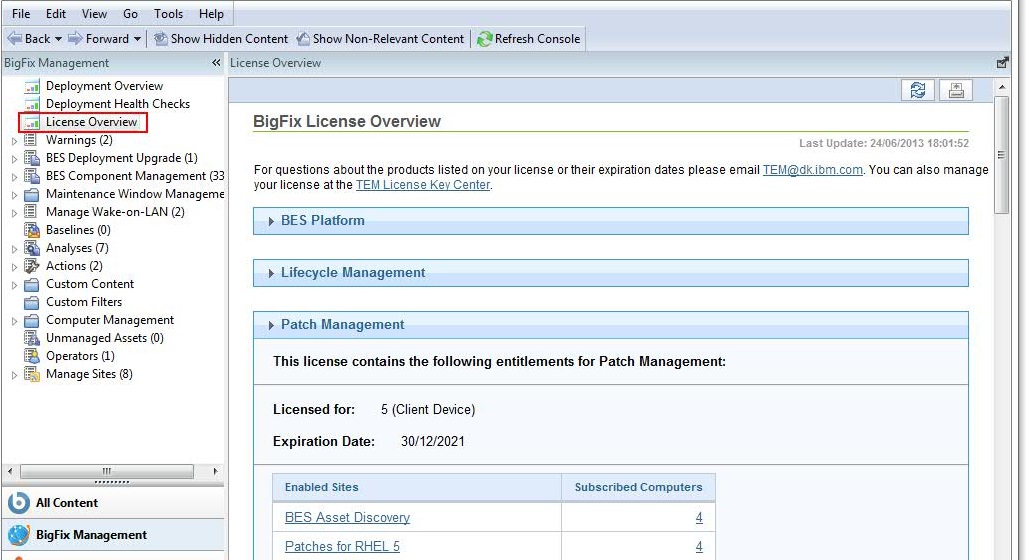The image size is (1029, 560).
Task: Click the BES Component Management icon
Action: pos(32,176)
